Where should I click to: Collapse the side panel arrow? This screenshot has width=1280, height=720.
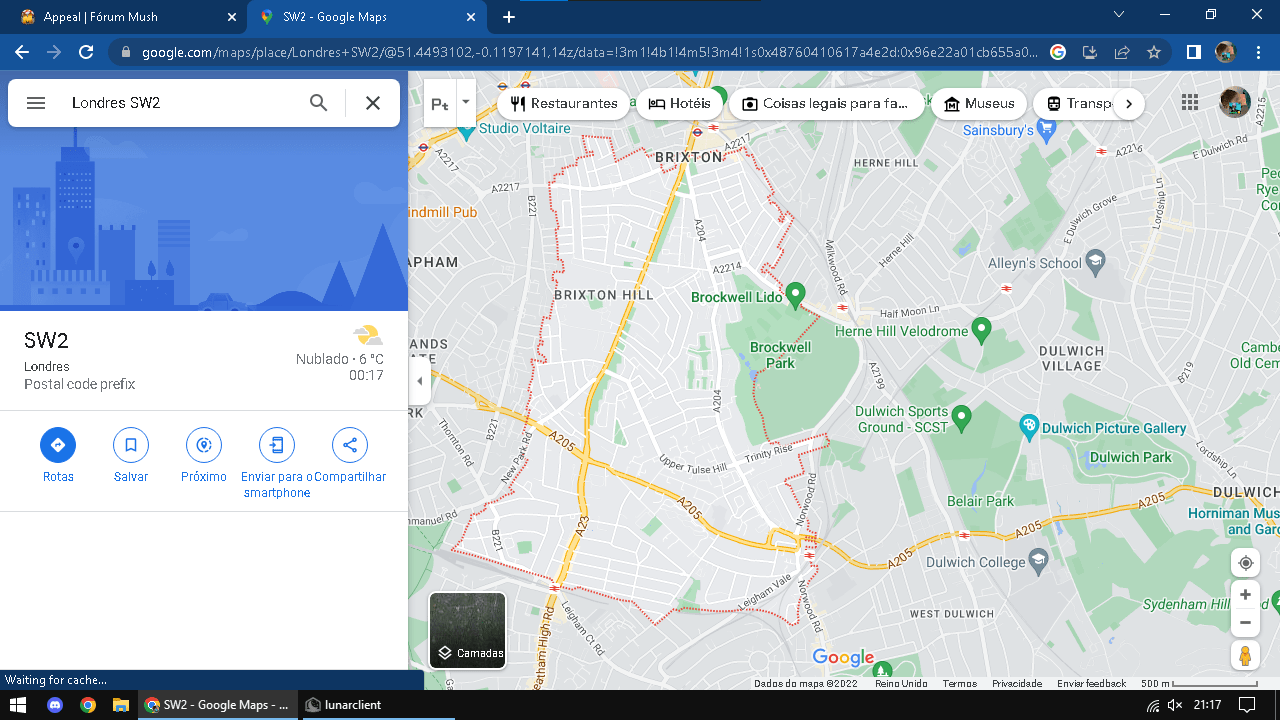(420, 381)
